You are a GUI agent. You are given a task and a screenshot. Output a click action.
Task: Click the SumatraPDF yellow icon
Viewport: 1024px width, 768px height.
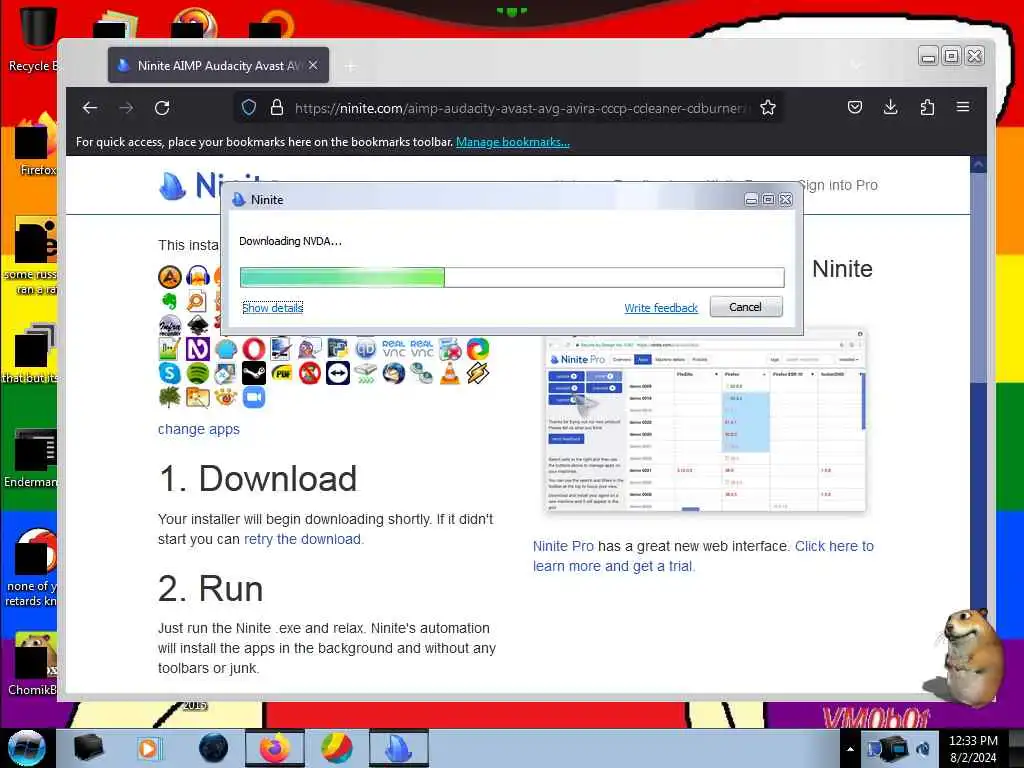(281, 373)
